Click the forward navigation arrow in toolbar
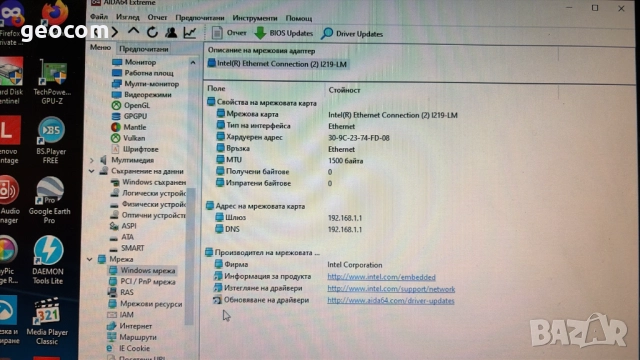This screenshot has width=640, height=360. pyautogui.click(x=115, y=32)
